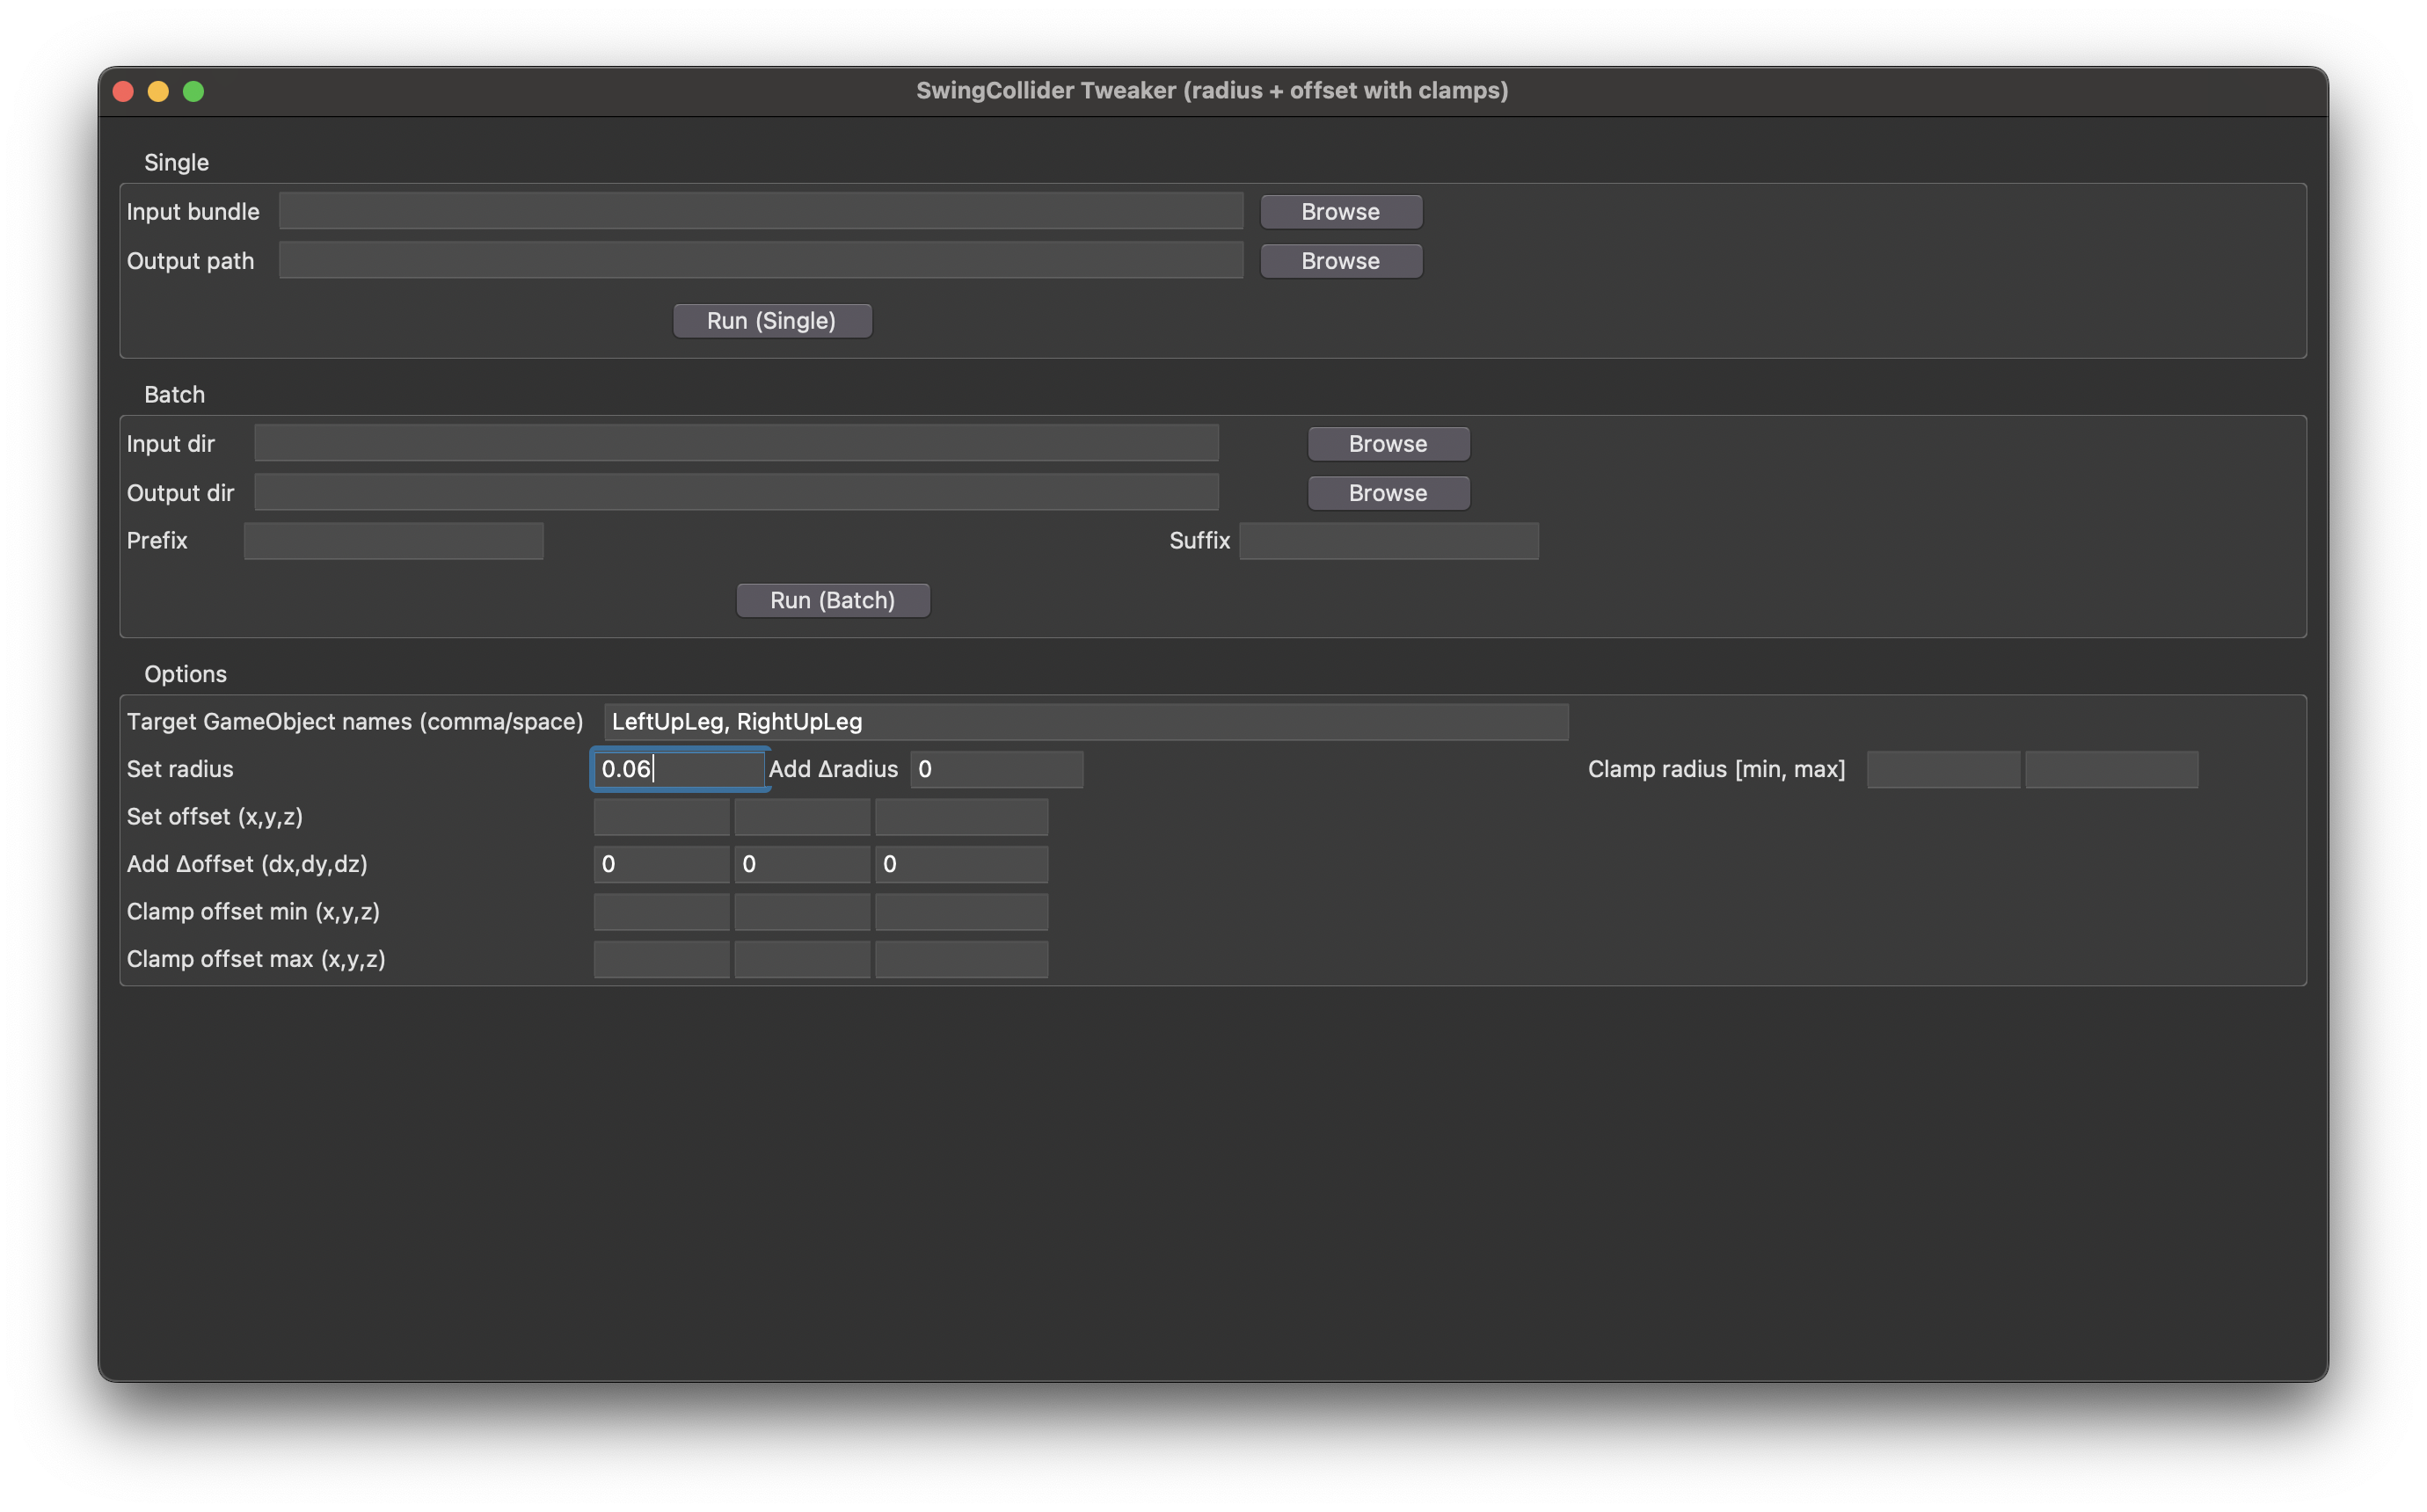
Task: Focus the Output path text field
Action: point(760,260)
